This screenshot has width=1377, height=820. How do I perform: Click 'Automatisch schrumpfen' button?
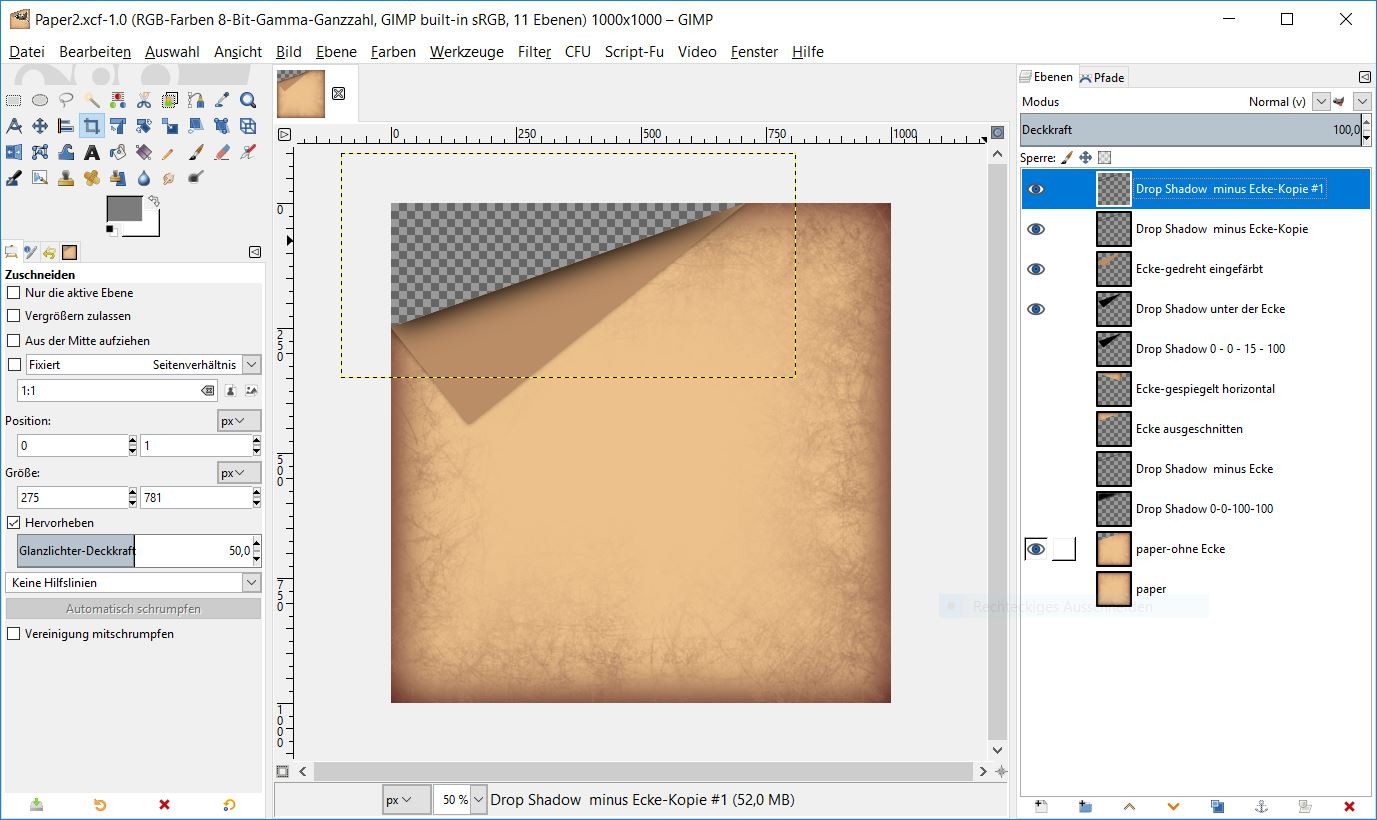point(133,608)
